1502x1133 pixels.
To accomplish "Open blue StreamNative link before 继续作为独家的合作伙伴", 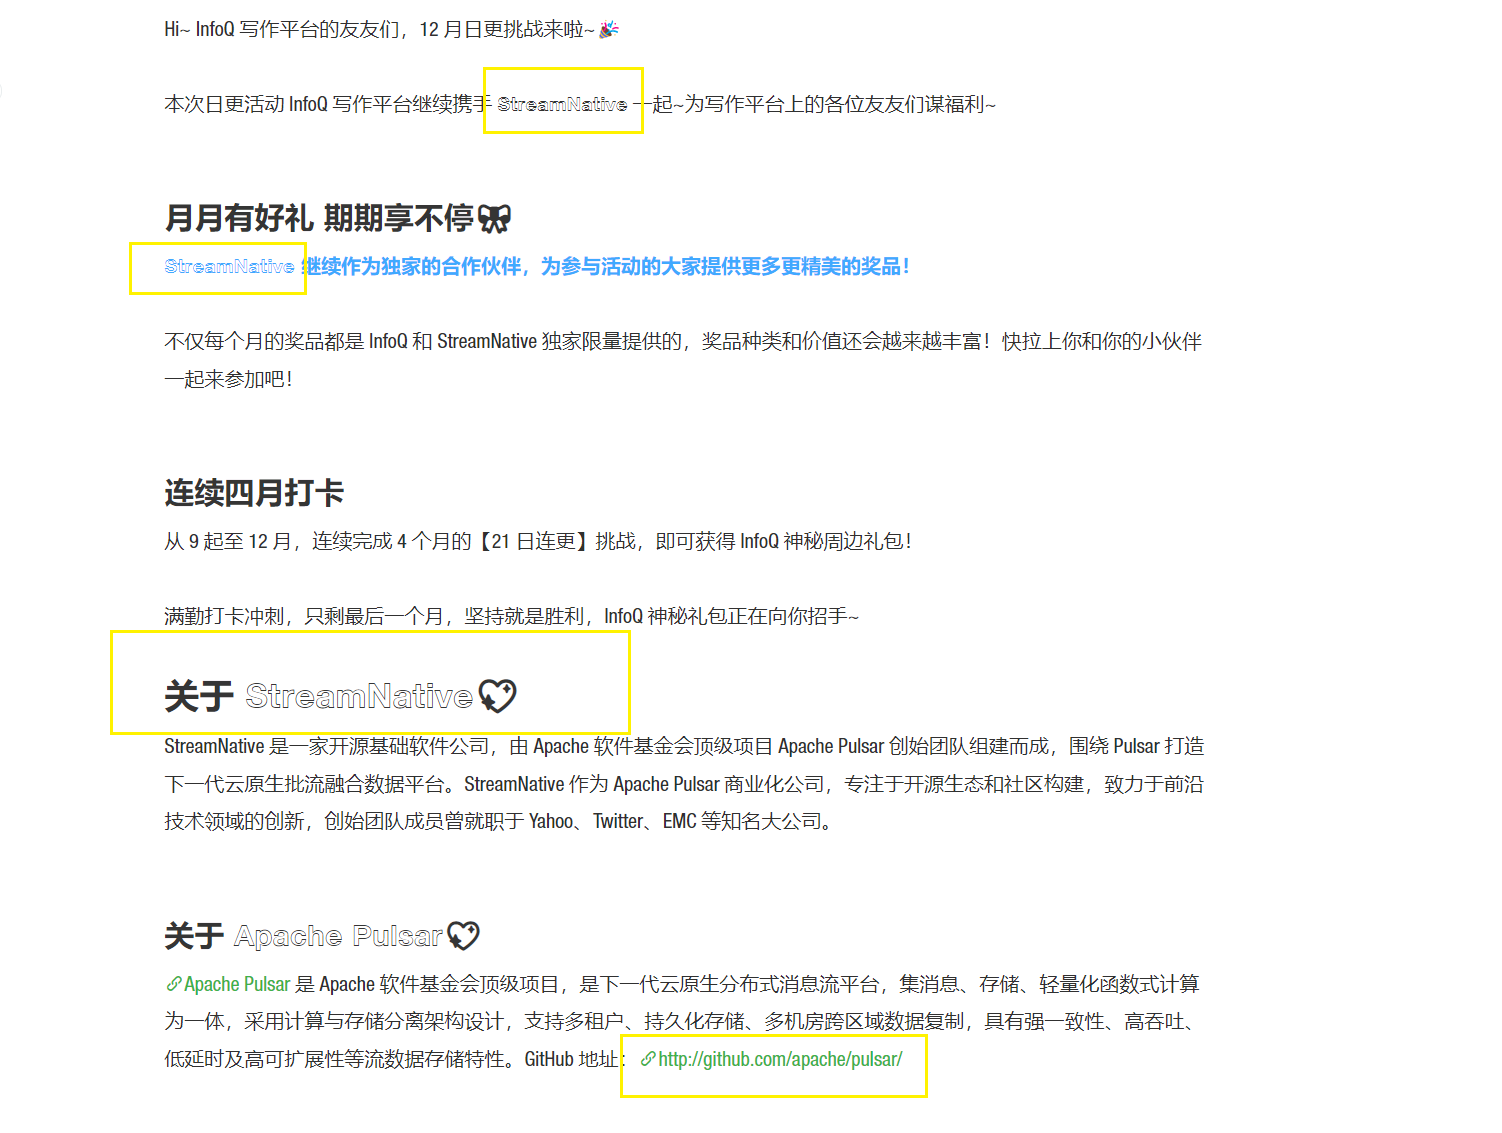I will tap(229, 267).
